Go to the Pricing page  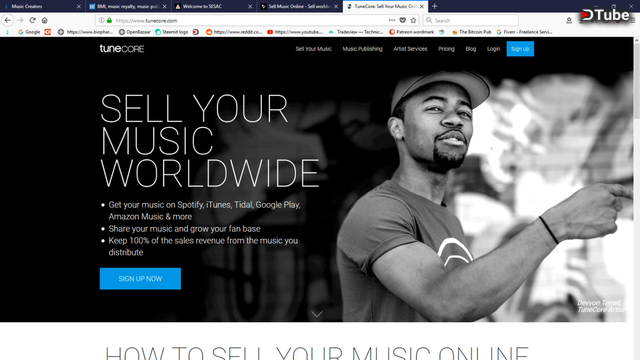[x=446, y=49]
